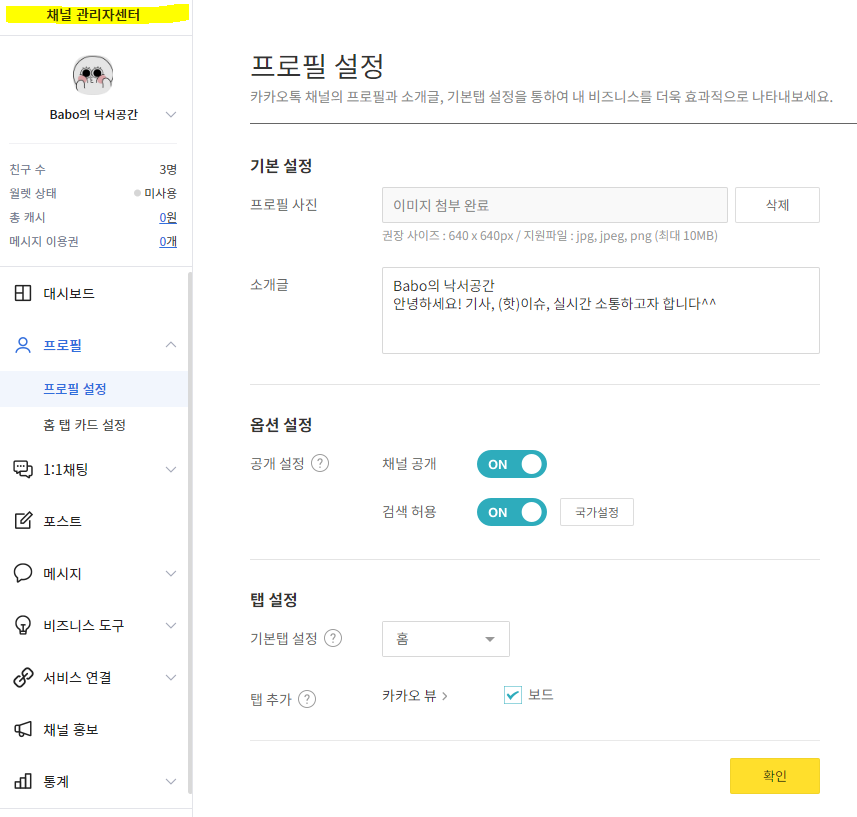Open the 기본탭 설정 dropdown showing 홈
The height and width of the screenshot is (817, 857).
coord(445,638)
